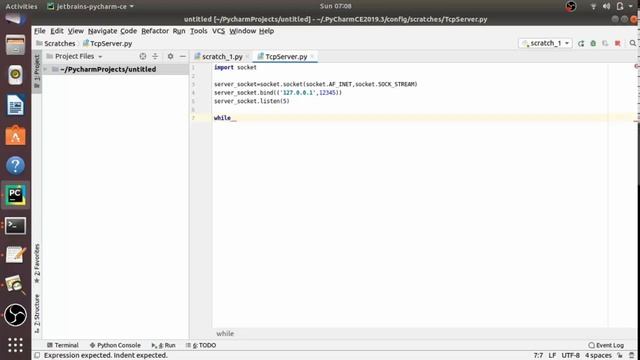
Task: Open the Window menu
Action: (242, 31)
